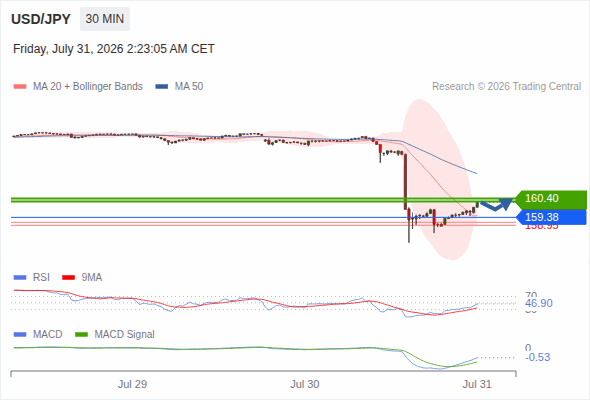The image size is (590, 400).
Task: Click the Jul 30 axis label
Action: point(304,384)
